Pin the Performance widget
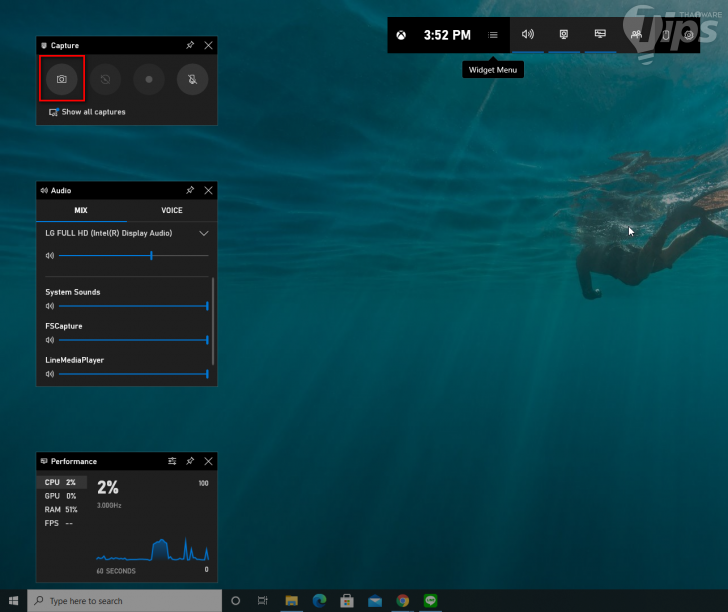 190,461
